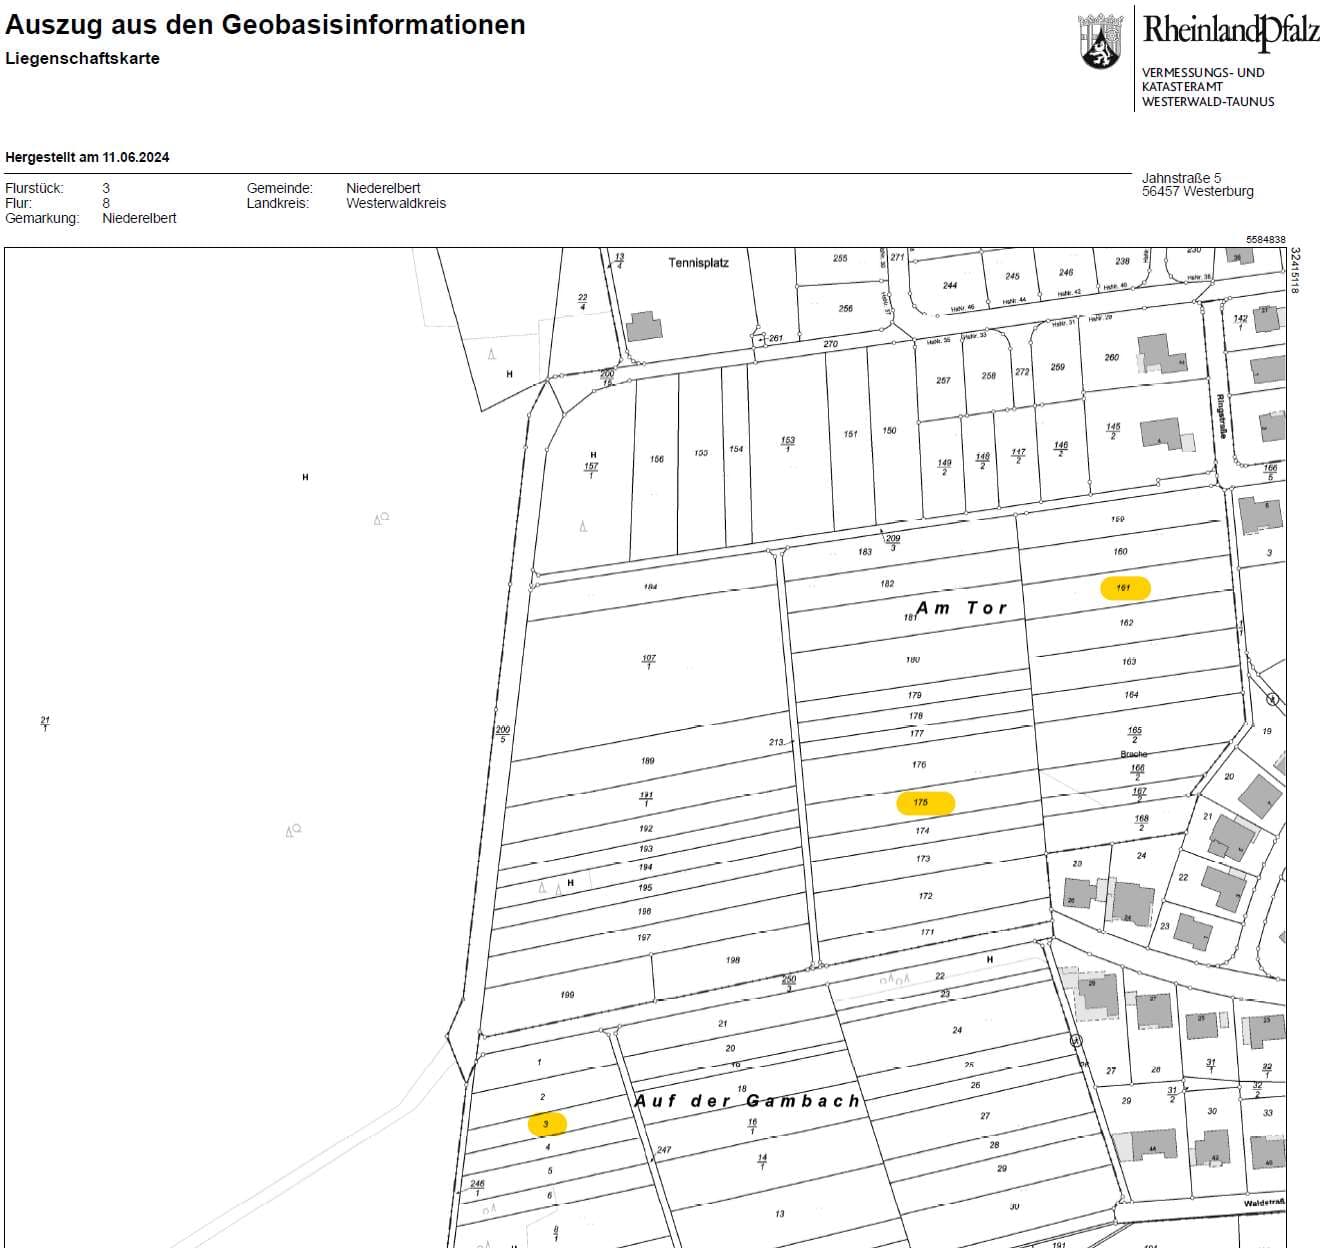This screenshot has height=1248, width=1321.
Task: Click the 'Vermessungs- und Katasteramt Westerwald-Taunus' text
Action: pos(1207,87)
